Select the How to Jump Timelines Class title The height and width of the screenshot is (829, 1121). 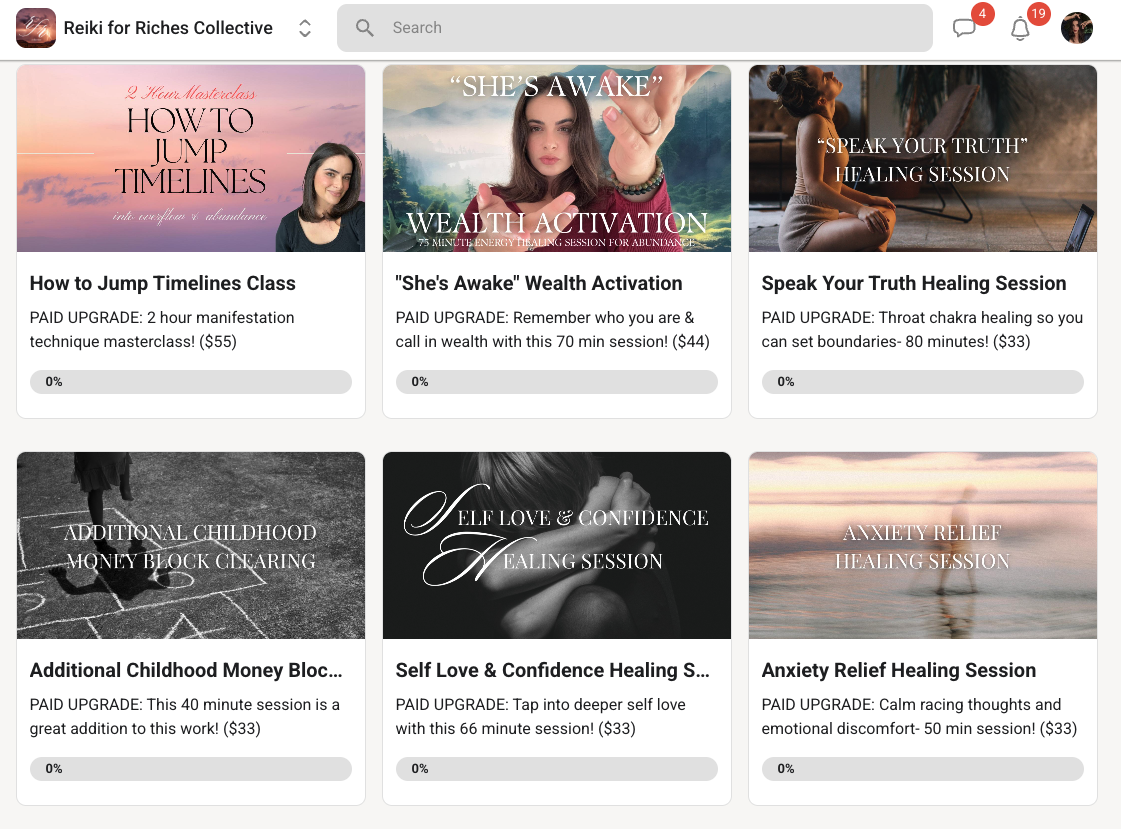tap(162, 284)
